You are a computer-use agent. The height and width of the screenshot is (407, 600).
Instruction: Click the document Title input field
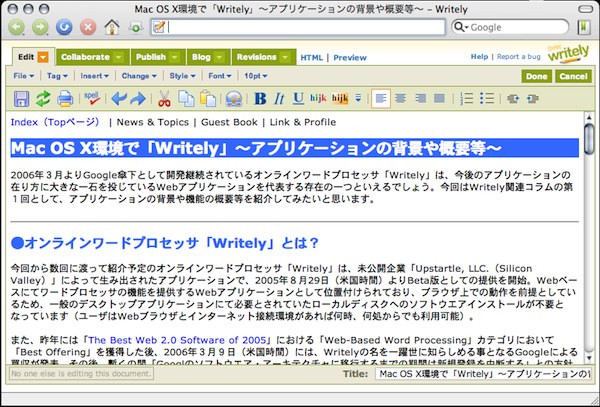point(483,374)
